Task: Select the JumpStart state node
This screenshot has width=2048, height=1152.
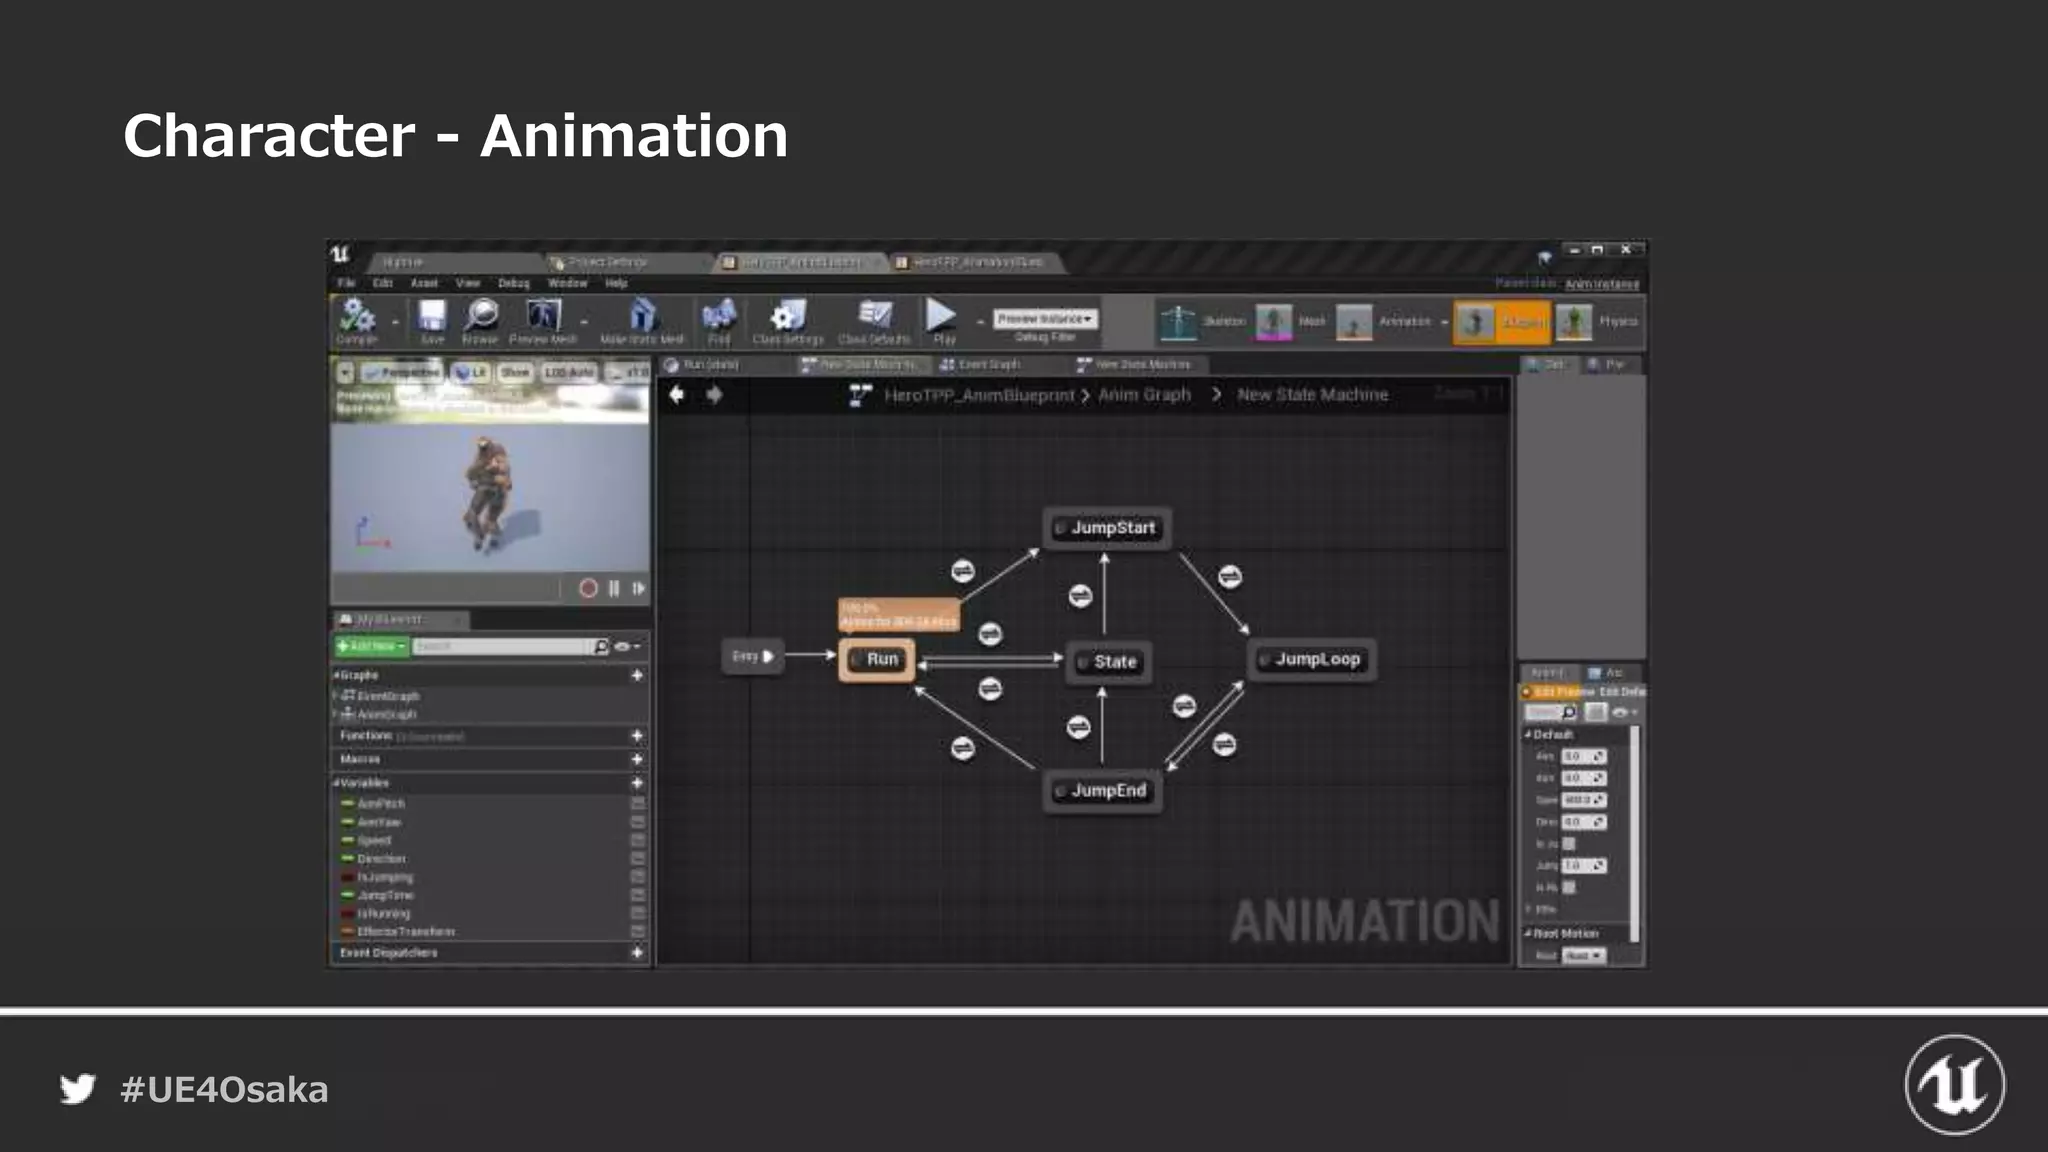Action: [1106, 528]
